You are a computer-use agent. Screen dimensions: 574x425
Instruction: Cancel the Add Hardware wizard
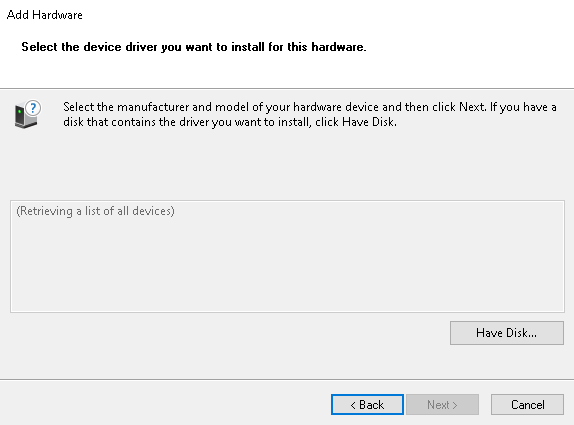pos(527,405)
